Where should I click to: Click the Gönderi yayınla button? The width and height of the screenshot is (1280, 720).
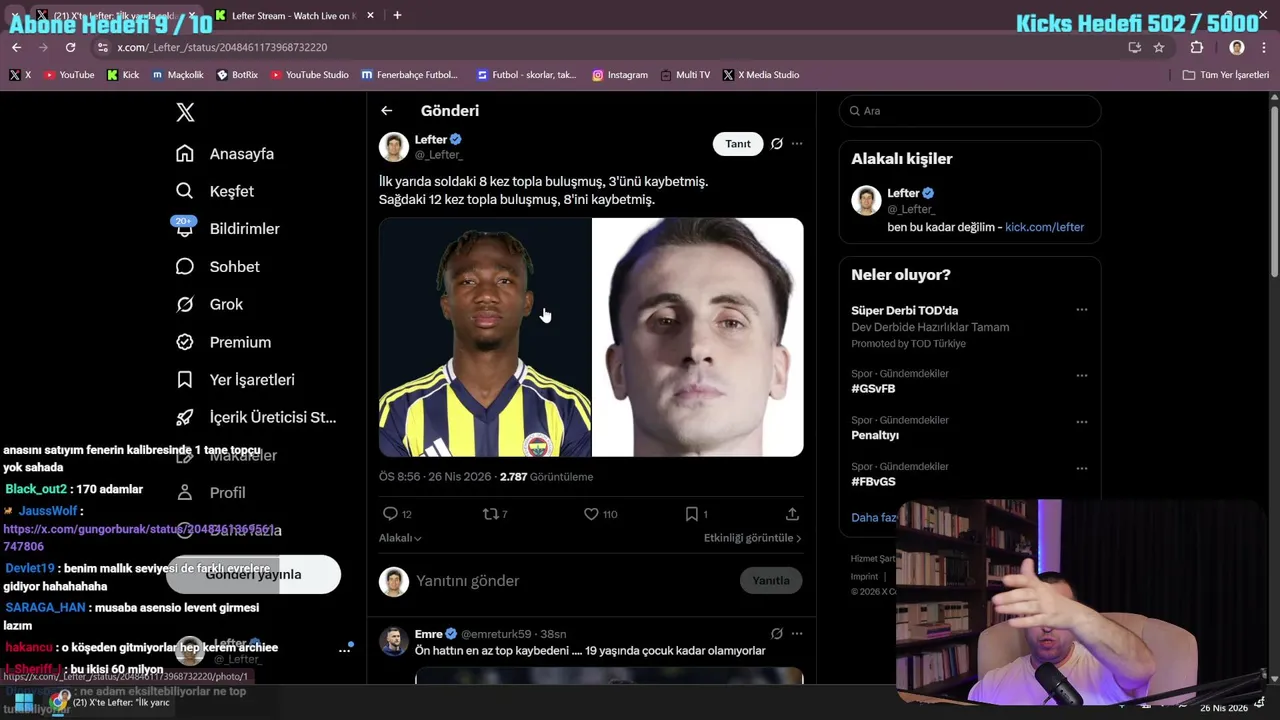click(253, 575)
